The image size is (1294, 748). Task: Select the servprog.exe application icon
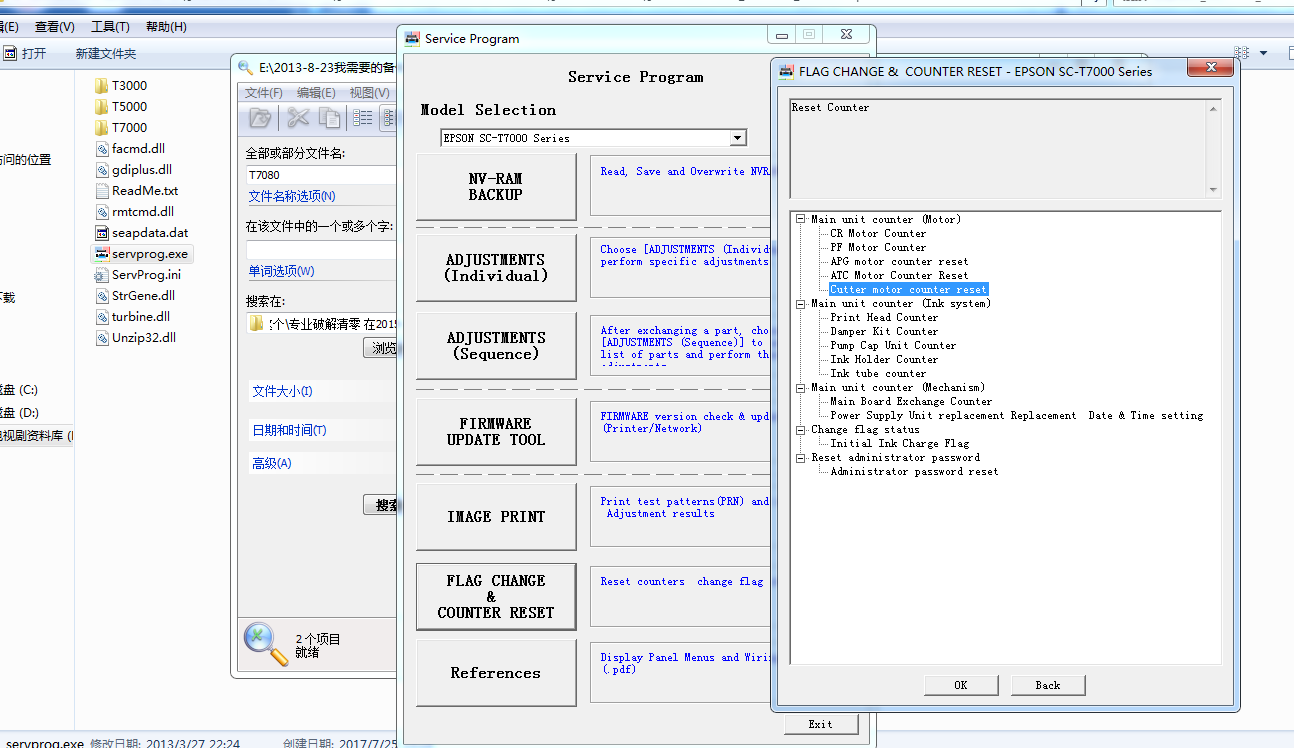coord(102,253)
